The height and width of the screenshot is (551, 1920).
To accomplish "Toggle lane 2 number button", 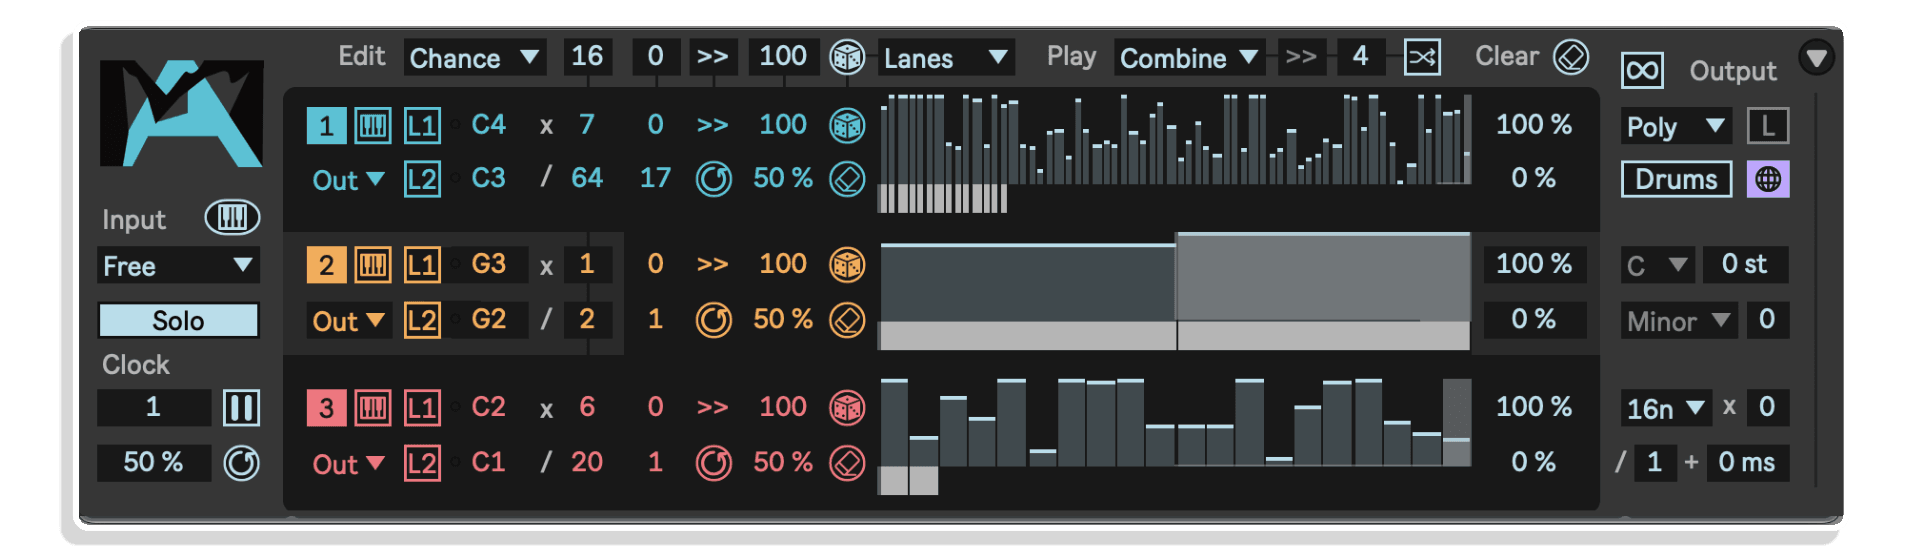I will [x=326, y=265].
